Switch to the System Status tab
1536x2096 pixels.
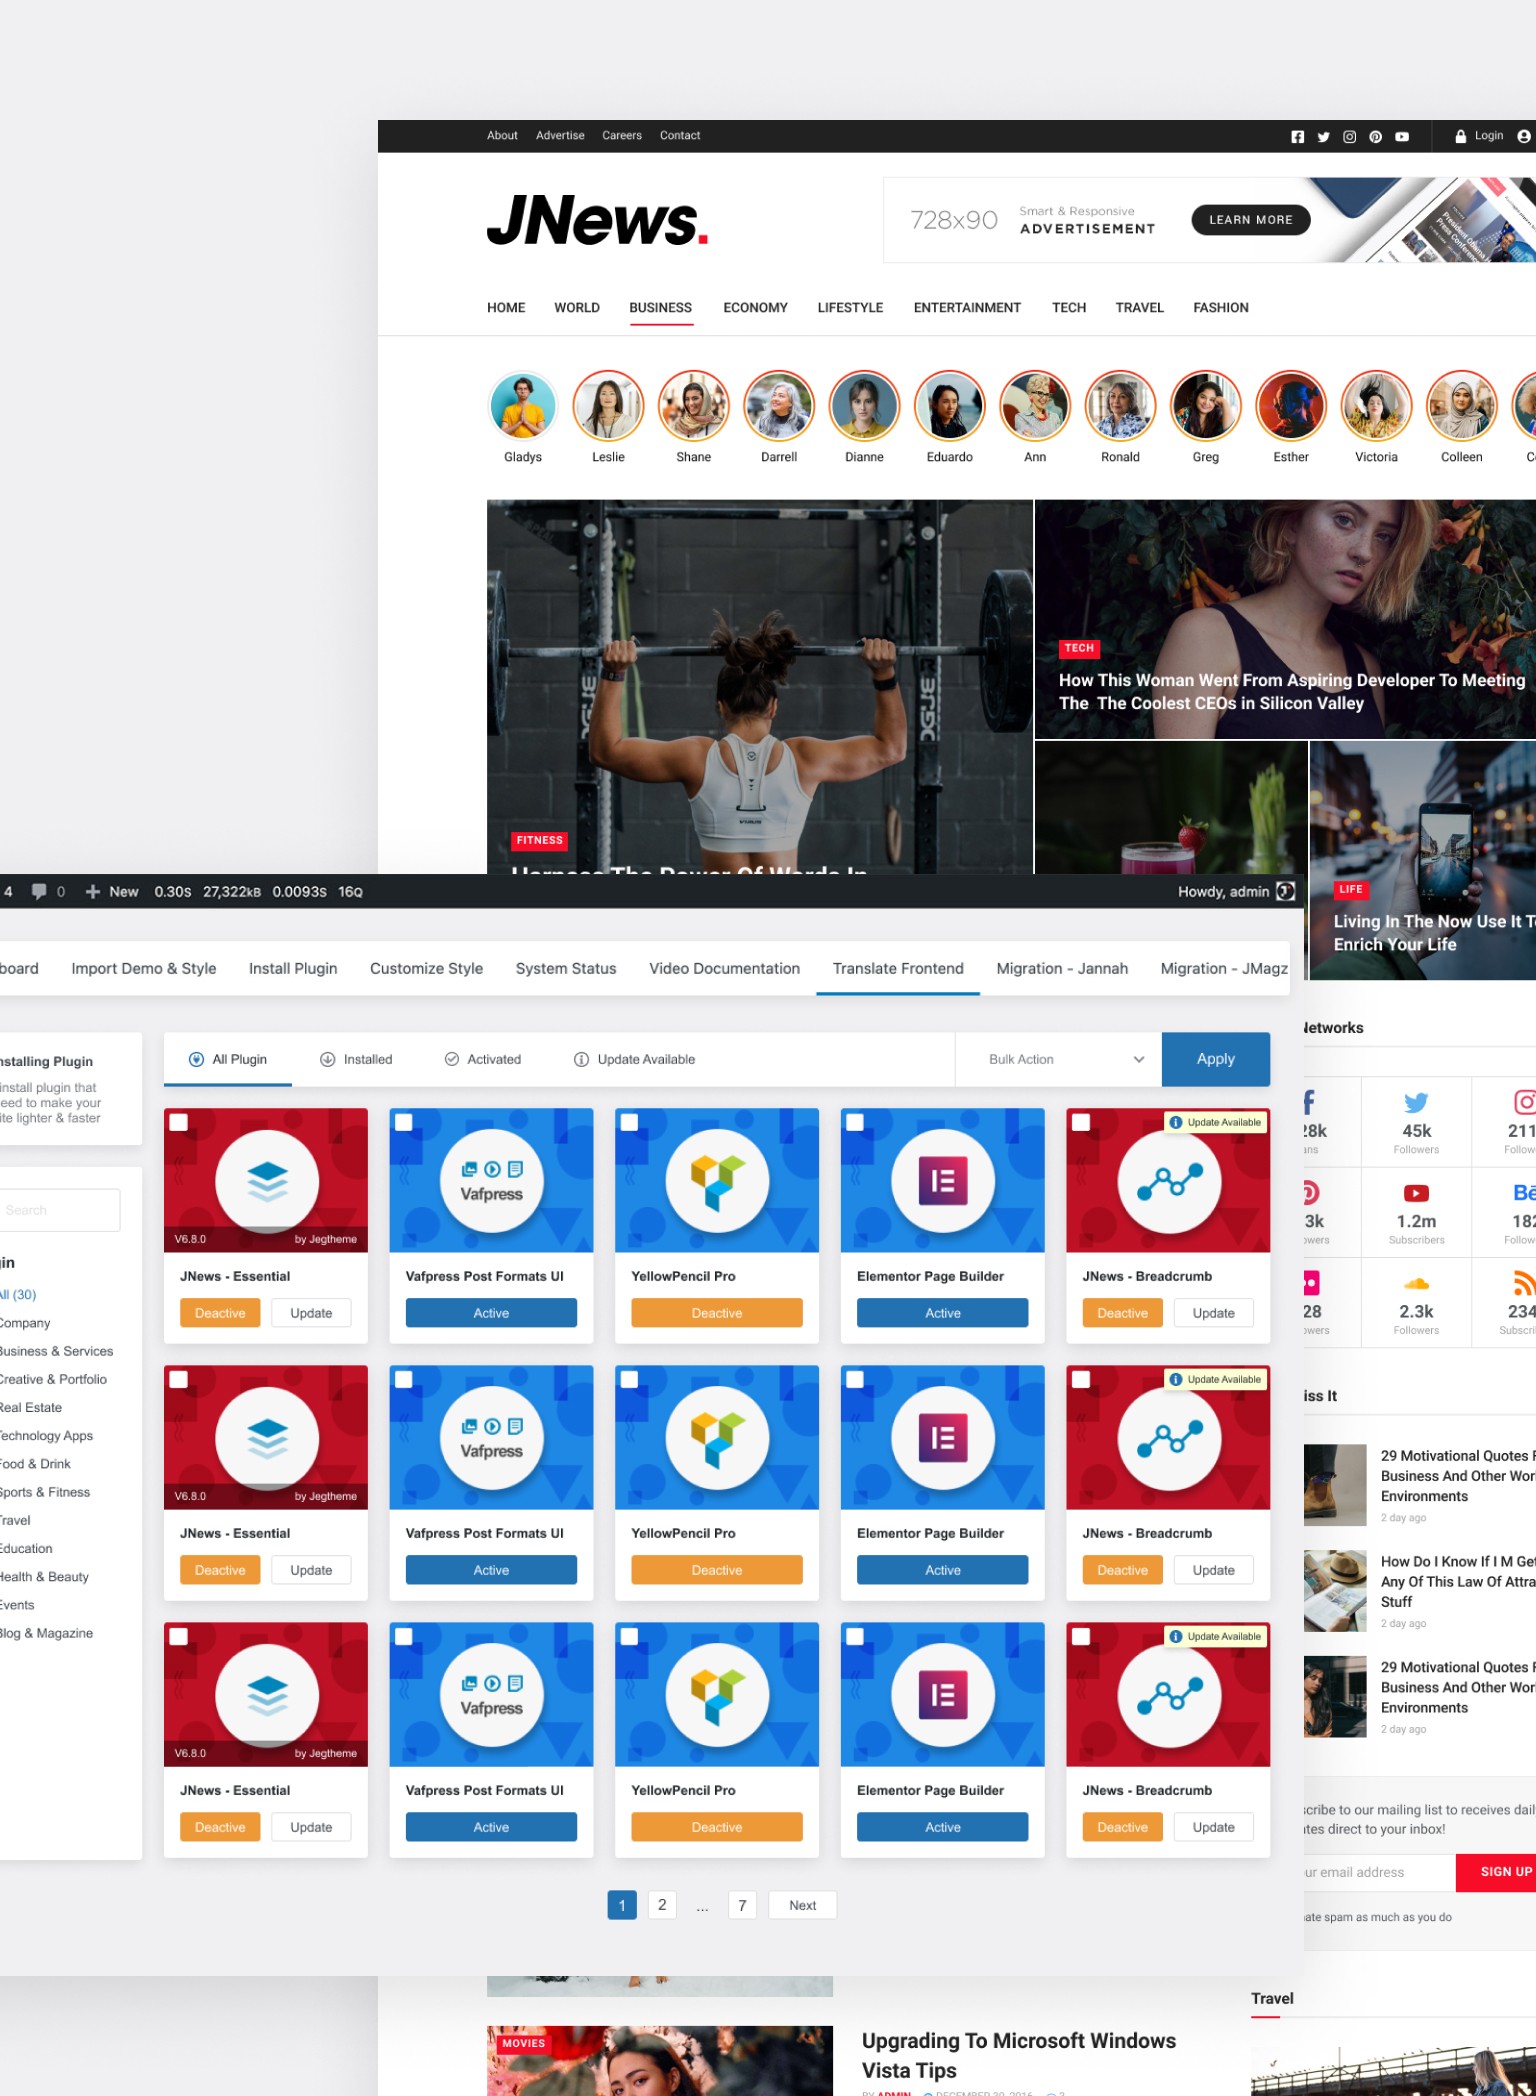tap(566, 968)
